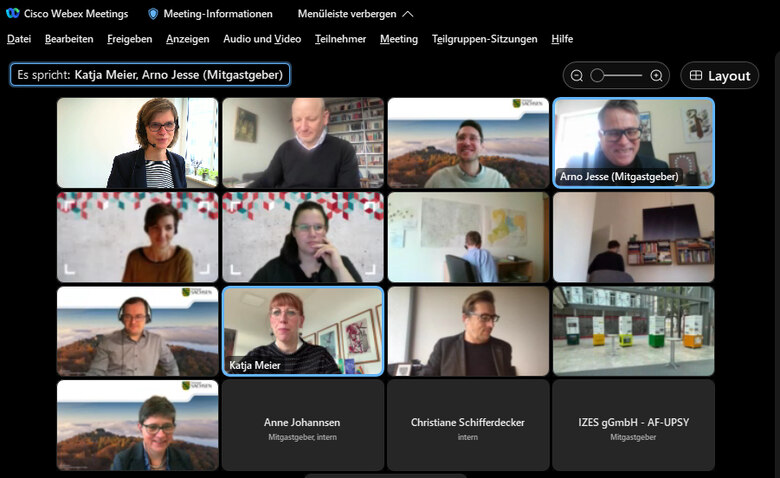Open the Freigeben menu
The height and width of the screenshot is (478, 780).
130,39
